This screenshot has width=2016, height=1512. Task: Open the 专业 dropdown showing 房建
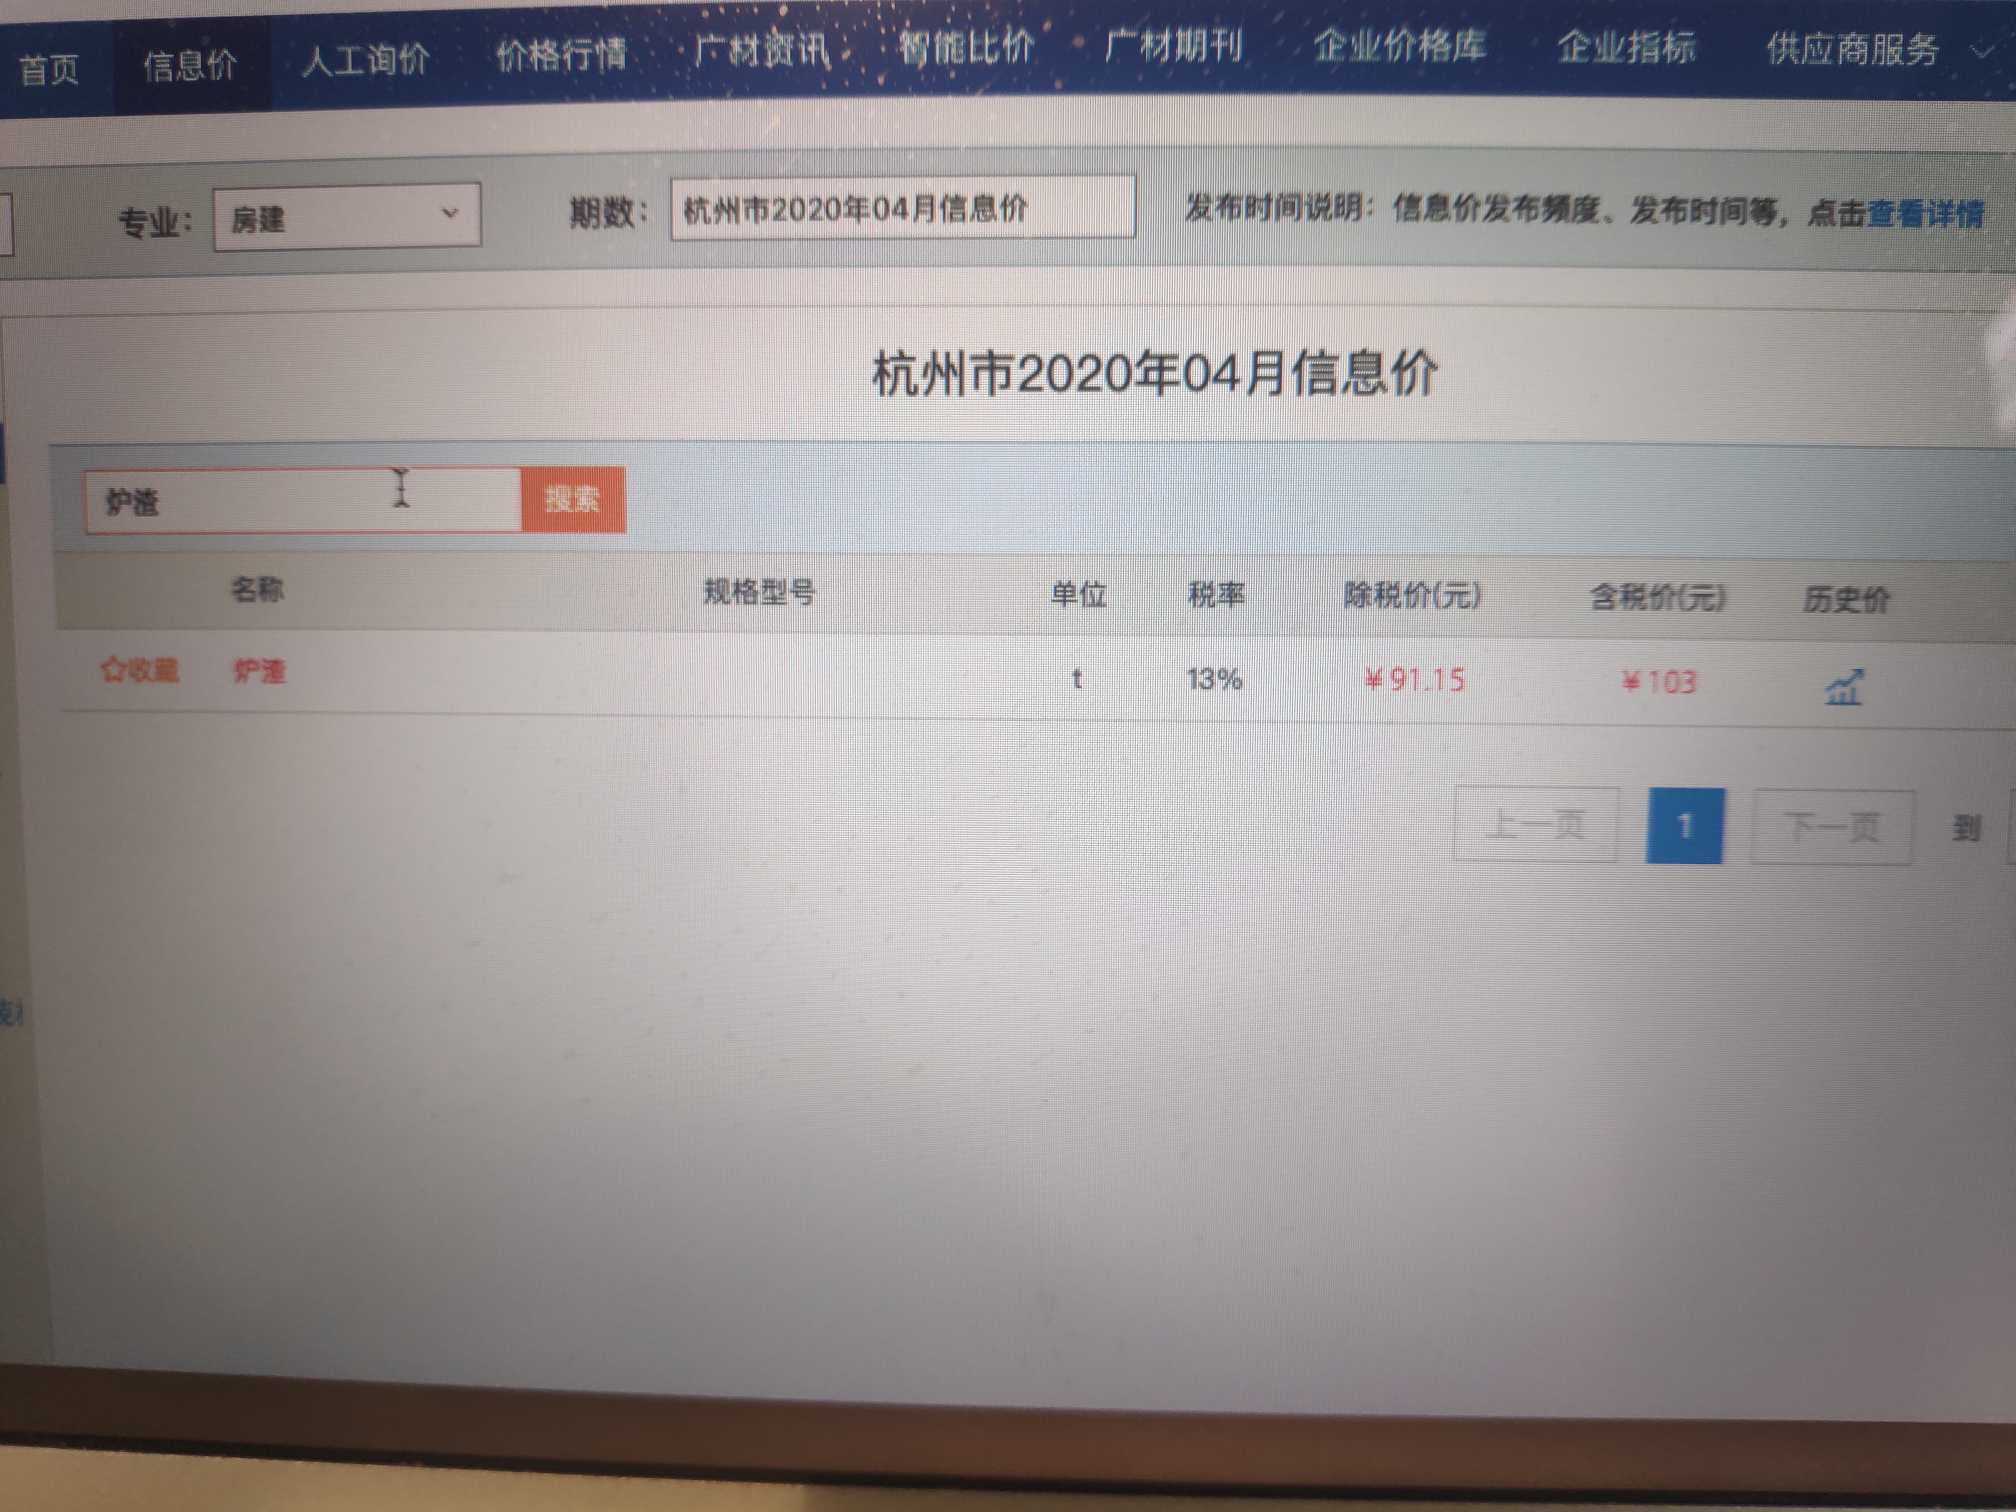pos(347,215)
